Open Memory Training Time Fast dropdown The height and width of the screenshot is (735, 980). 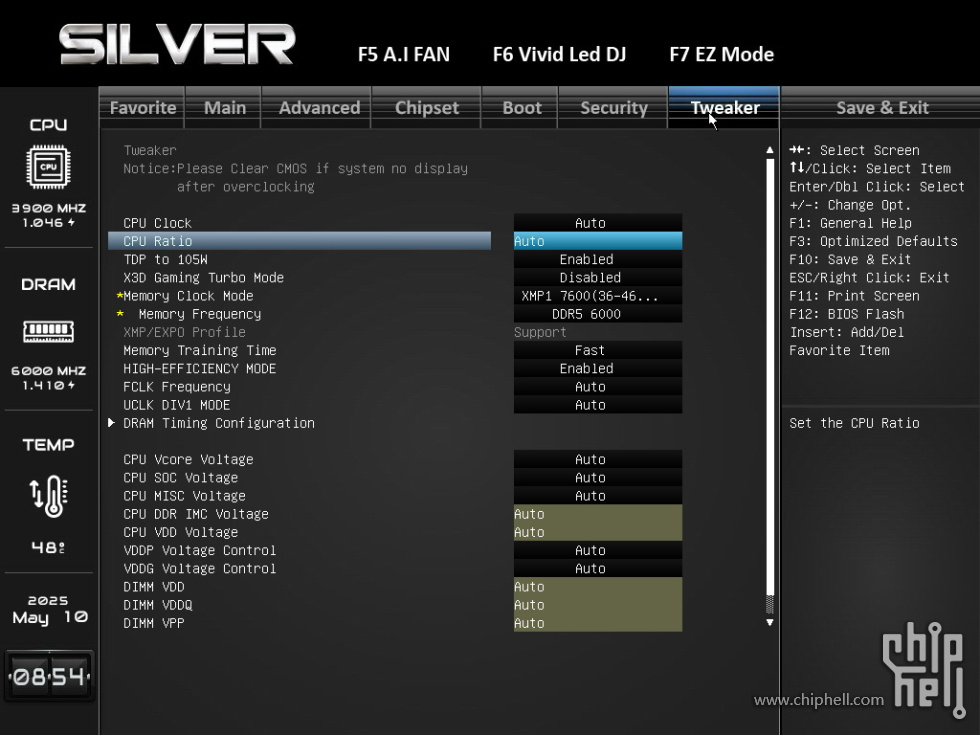tap(598, 350)
